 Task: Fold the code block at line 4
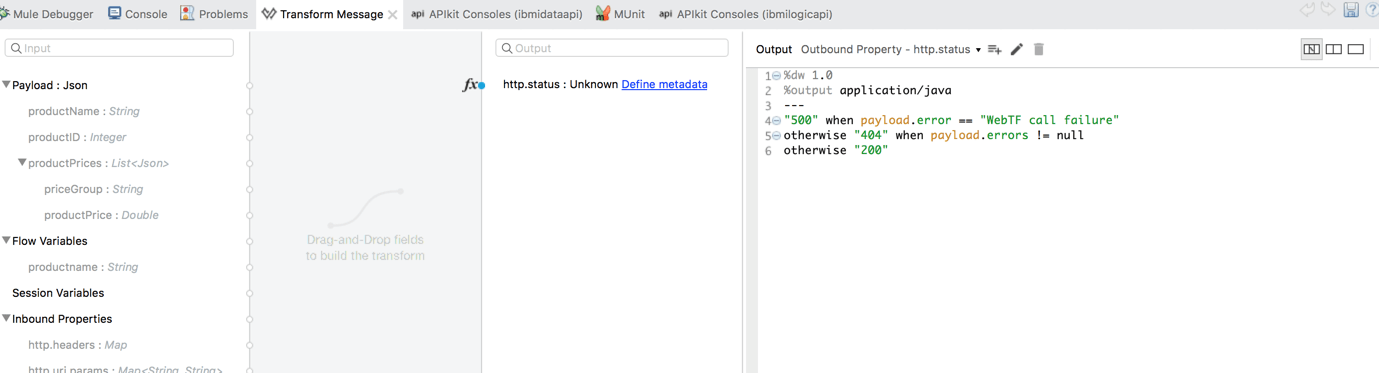pos(777,121)
